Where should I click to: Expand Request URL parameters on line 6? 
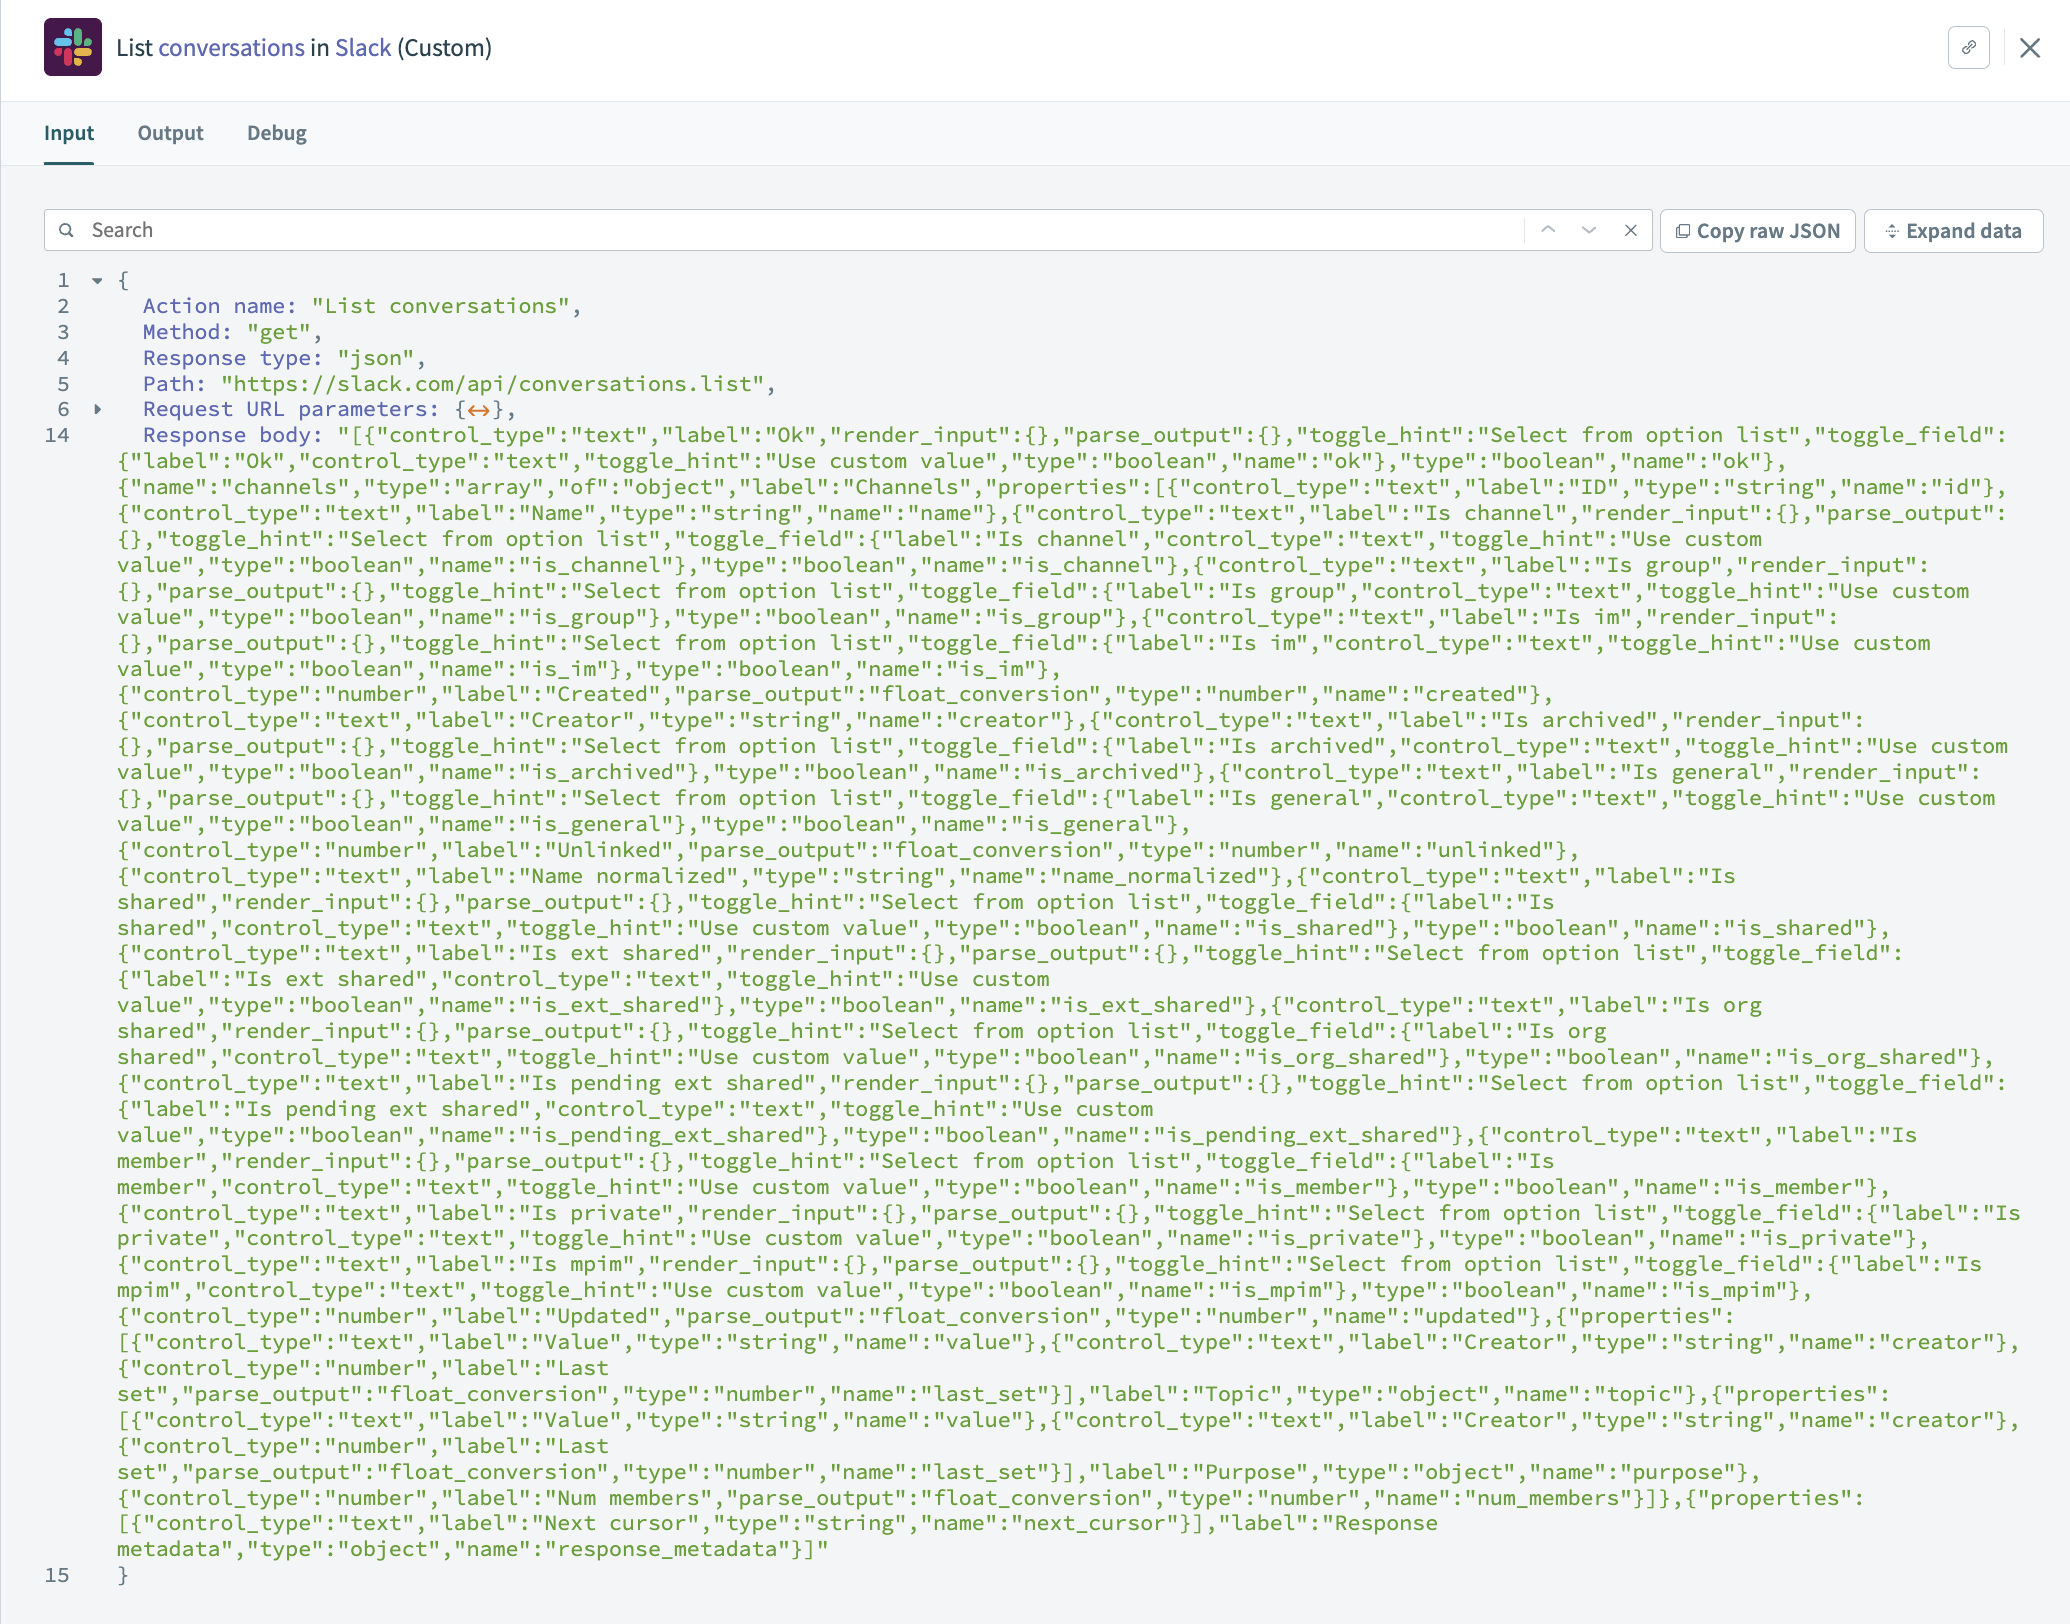[x=97, y=409]
